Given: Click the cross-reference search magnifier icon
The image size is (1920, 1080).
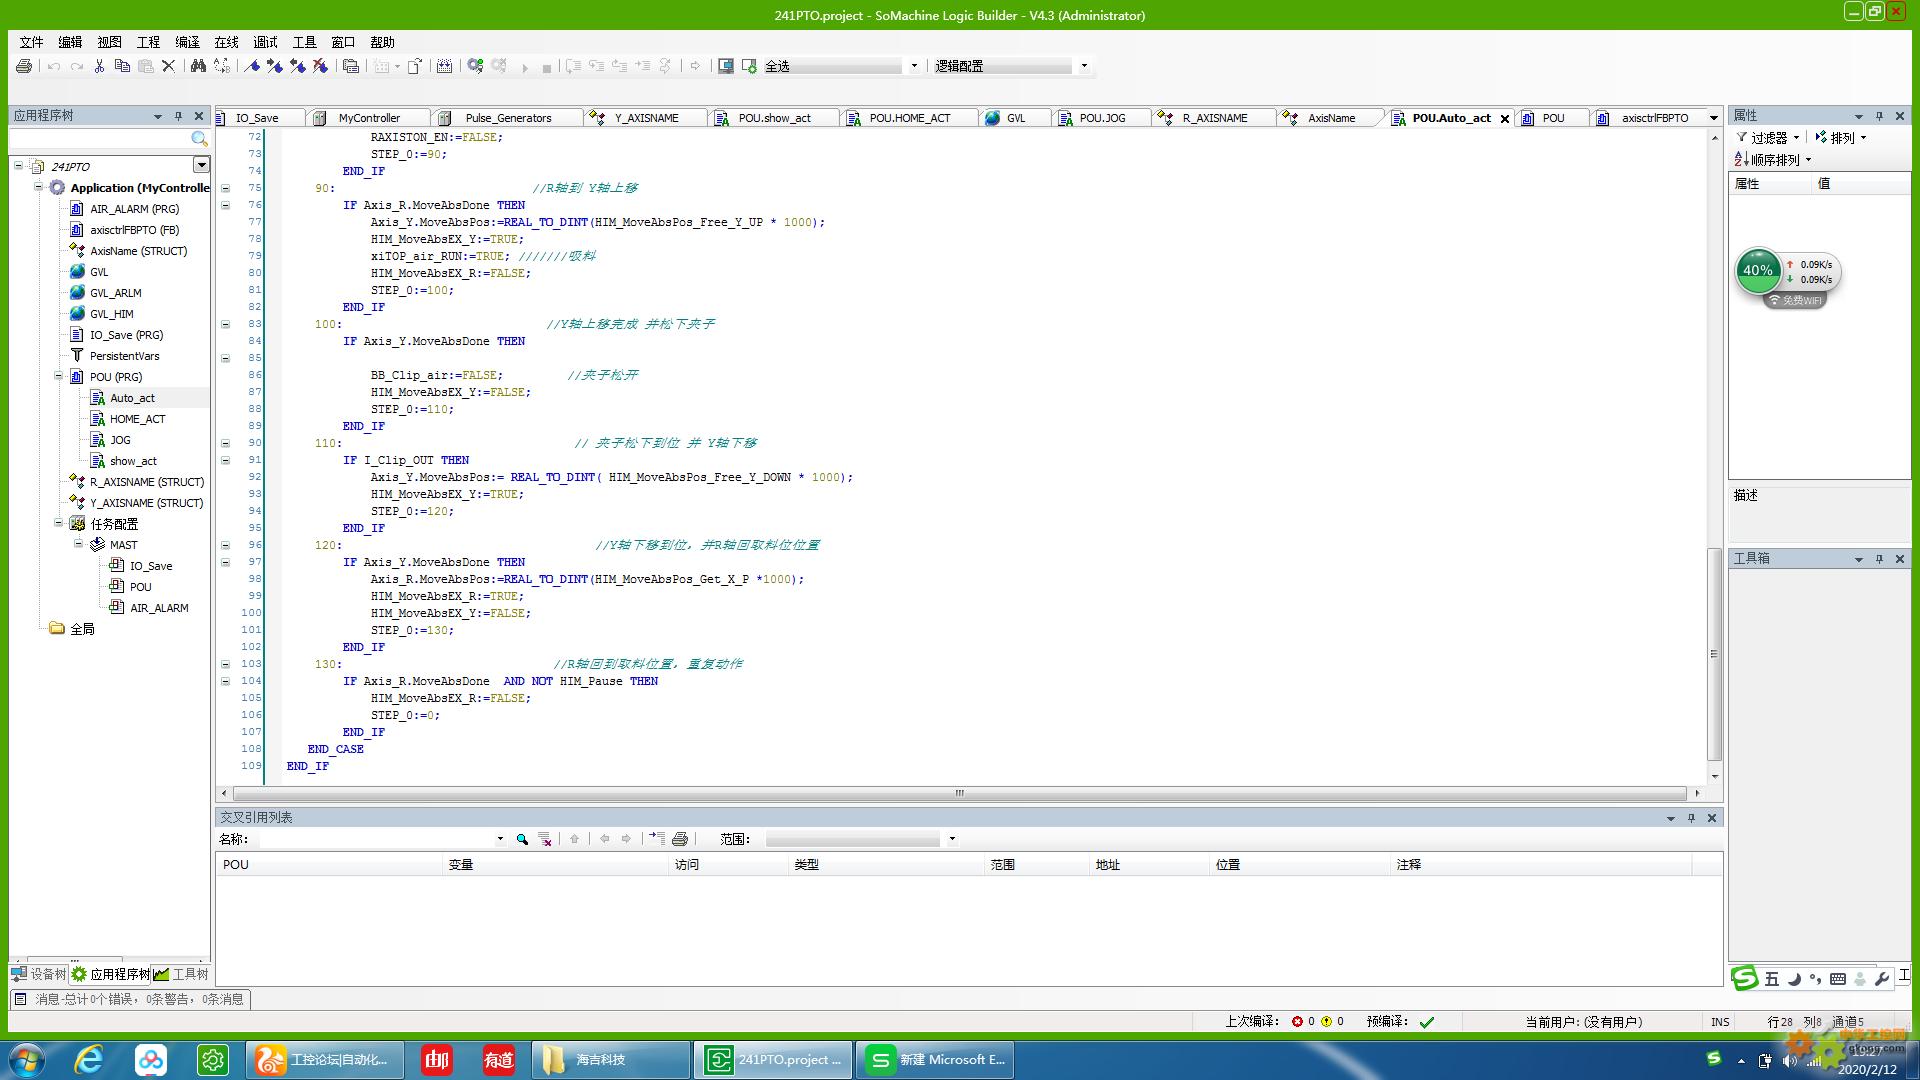Looking at the screenshot, I should [x=522, y=839].
